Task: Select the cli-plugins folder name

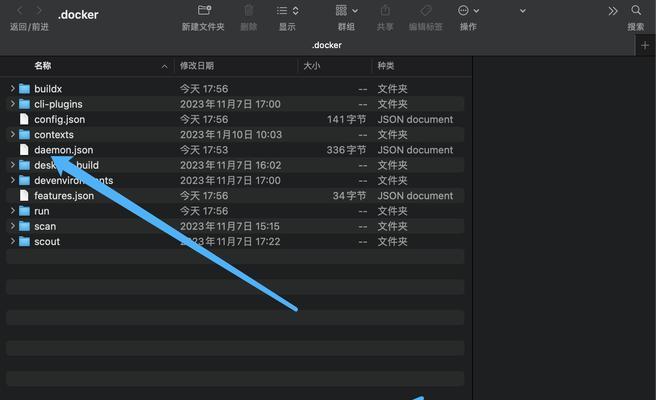Action: [x=58, y=104]
